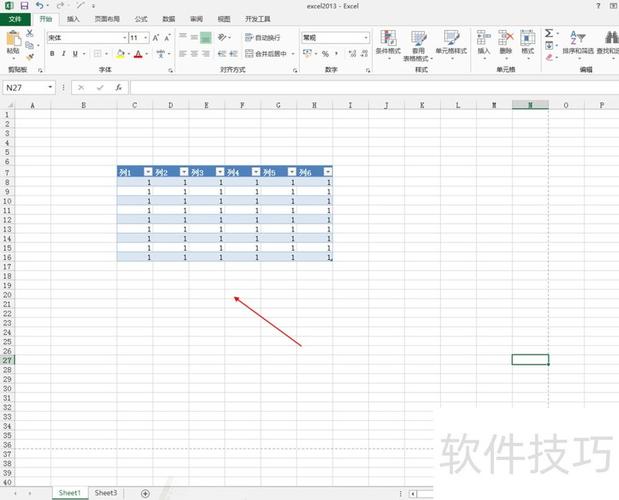Switch to Sheet3 worksheet tab
The height and width of the screenshot is (500, 619).
click(106, 493)
